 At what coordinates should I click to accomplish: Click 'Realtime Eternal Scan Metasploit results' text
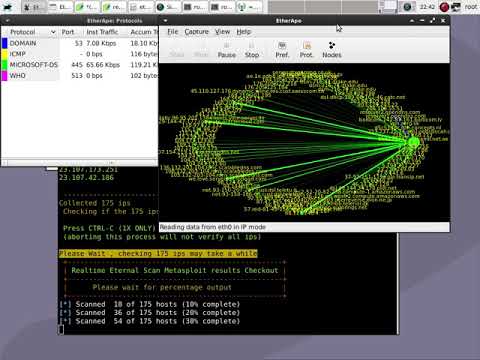pyautogui.click(x=175, y=270)
